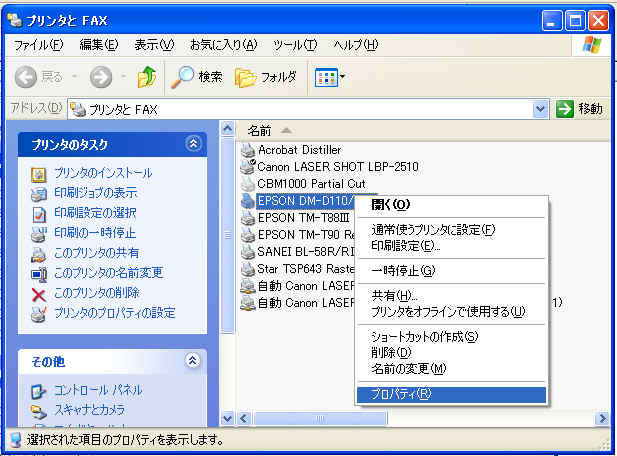Click 印刷ジョブの表示 link

click(96, 193)
